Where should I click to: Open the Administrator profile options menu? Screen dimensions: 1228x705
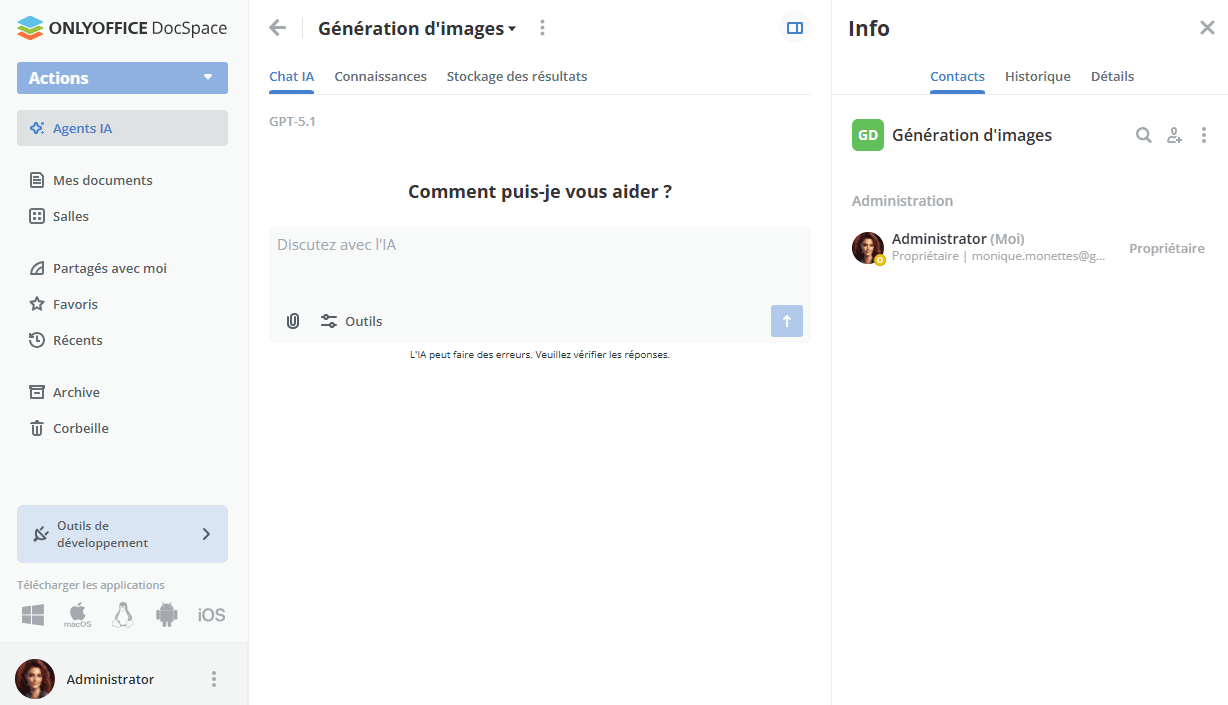pos(213,679)
